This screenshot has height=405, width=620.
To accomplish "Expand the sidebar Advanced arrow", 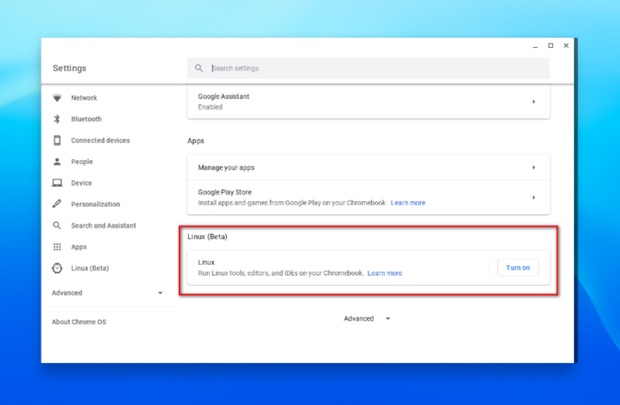I will tap(160, 293).
